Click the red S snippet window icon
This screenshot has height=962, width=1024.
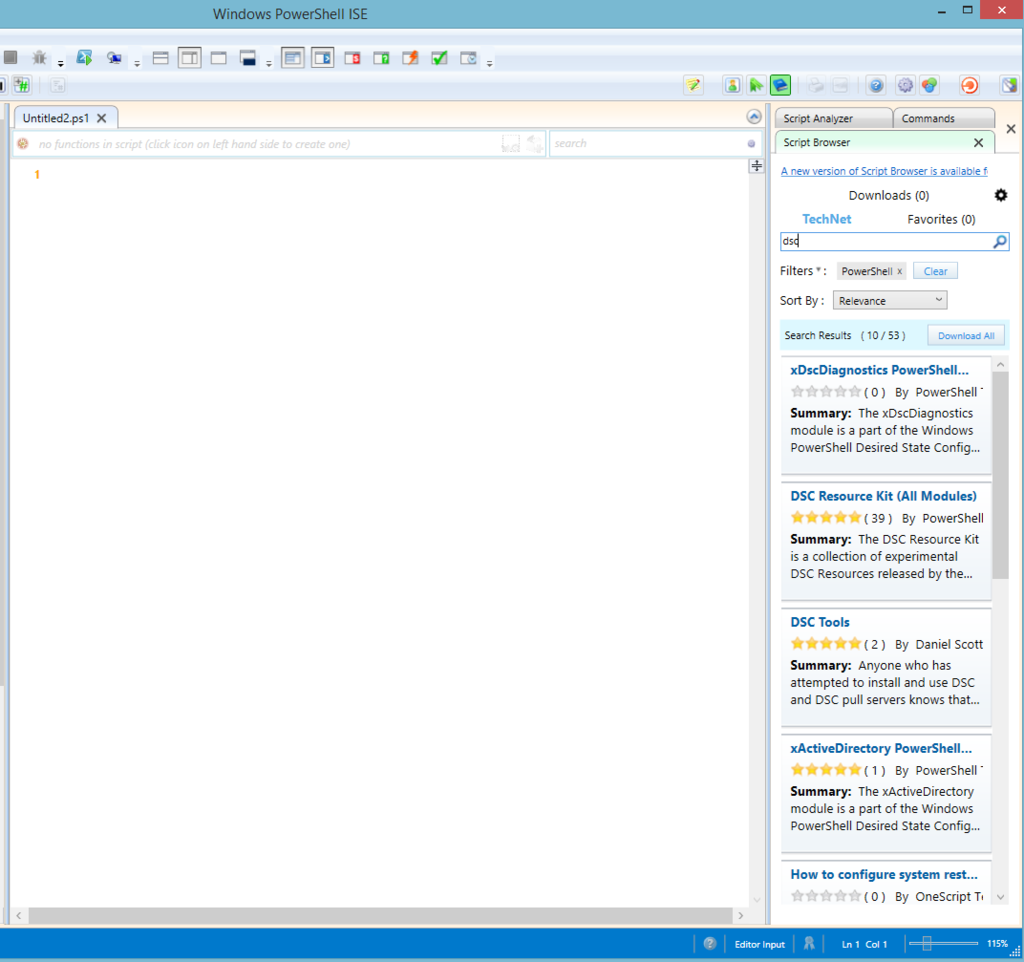pos(353,58)
